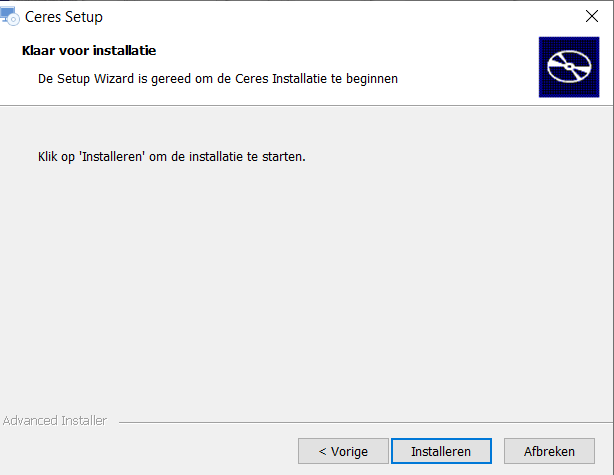This screenshot has height=475, width=614.
Task: Click the Installeren button to start installation
Action: click(x=441, y=451)
